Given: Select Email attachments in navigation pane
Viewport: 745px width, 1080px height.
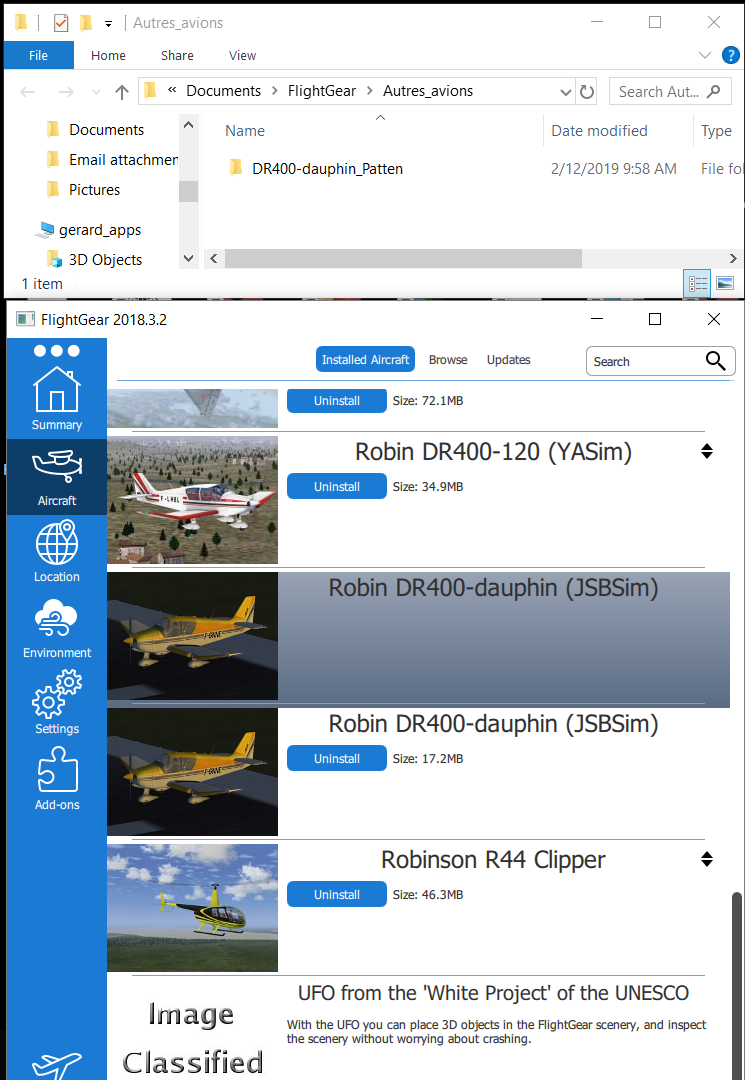Looking at the screenshot, I should pyautogui.click(x=123, y=160).
